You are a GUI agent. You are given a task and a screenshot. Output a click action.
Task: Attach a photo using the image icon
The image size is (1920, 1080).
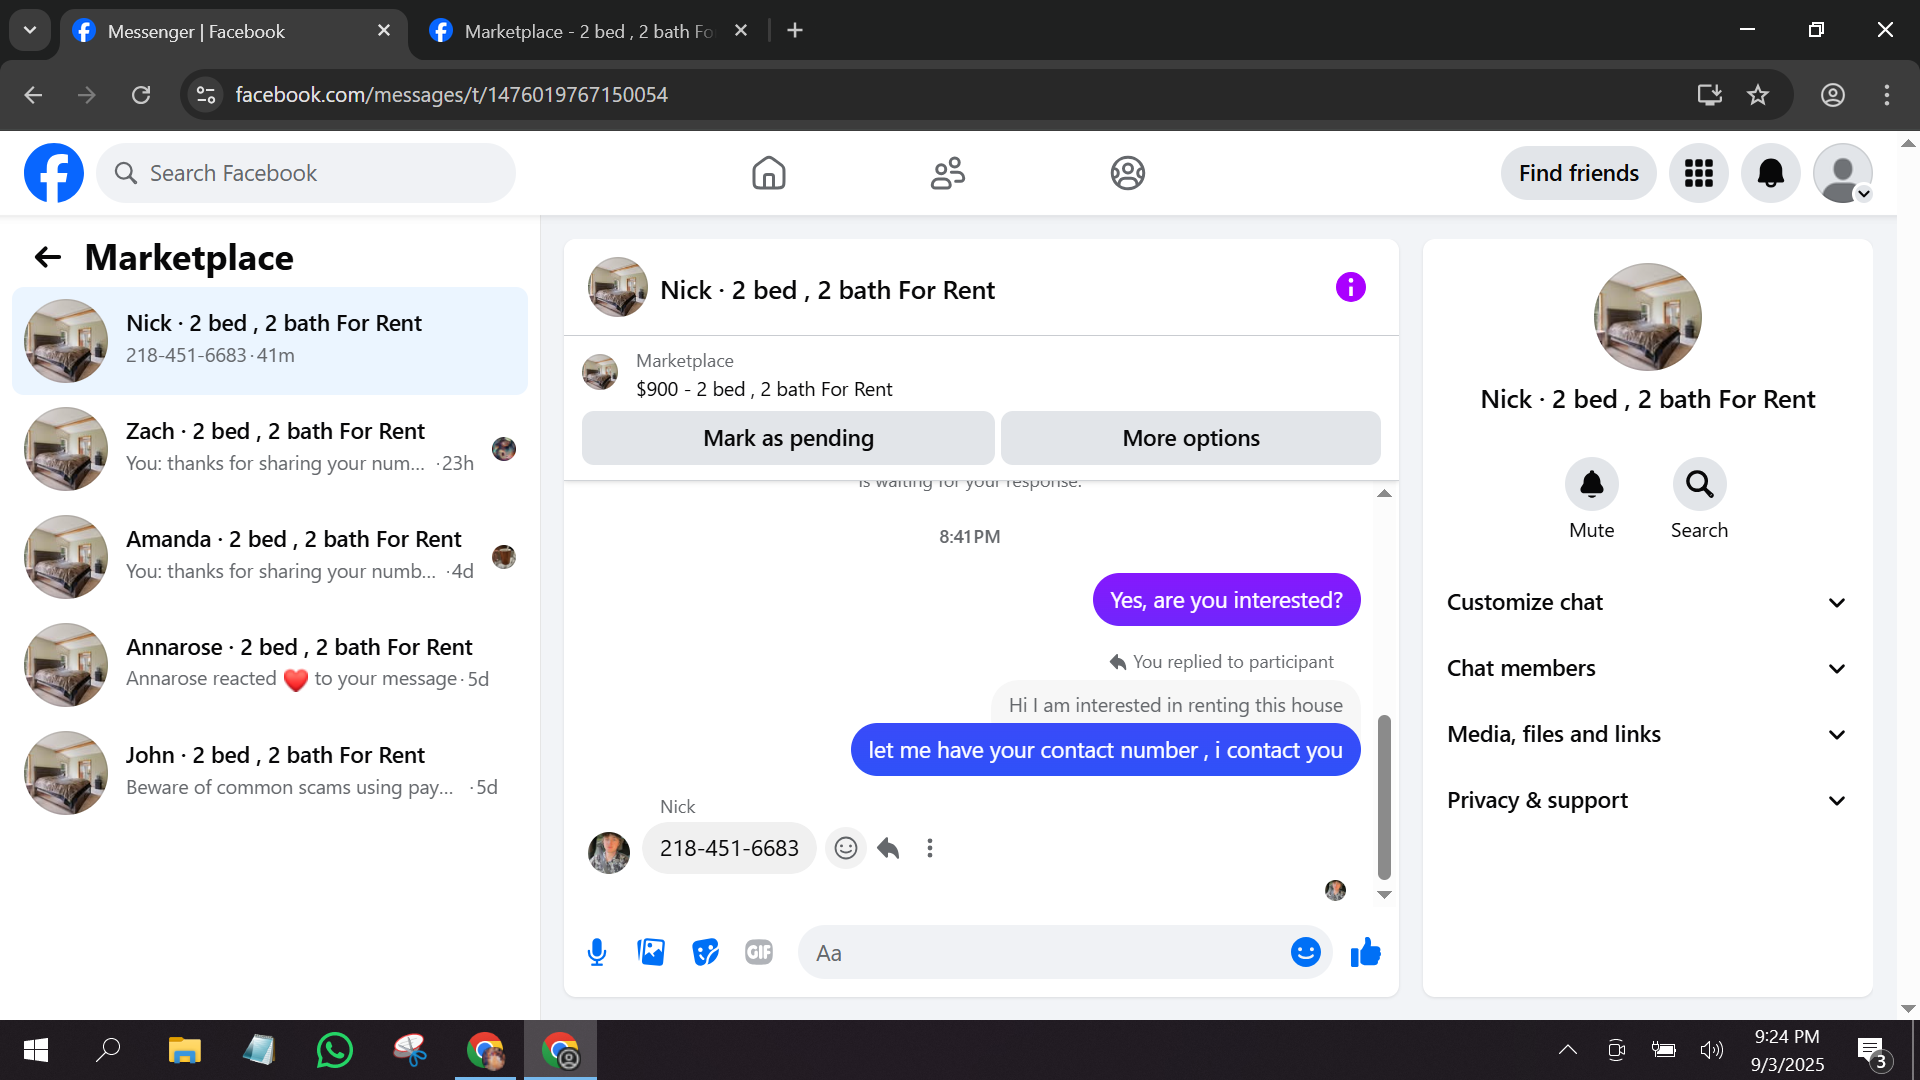point(651,952)
